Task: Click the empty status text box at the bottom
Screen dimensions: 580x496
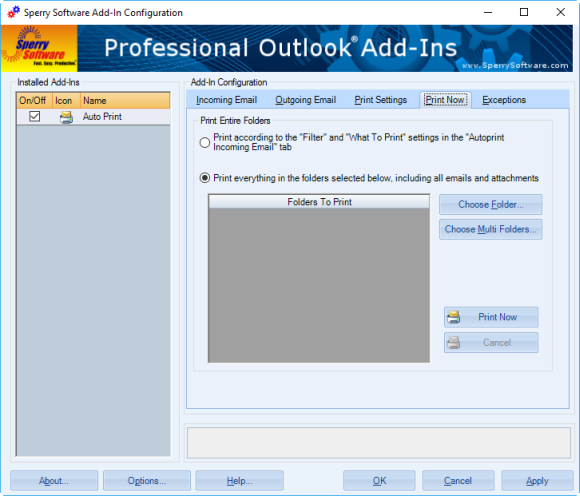Action: point(379,443)
